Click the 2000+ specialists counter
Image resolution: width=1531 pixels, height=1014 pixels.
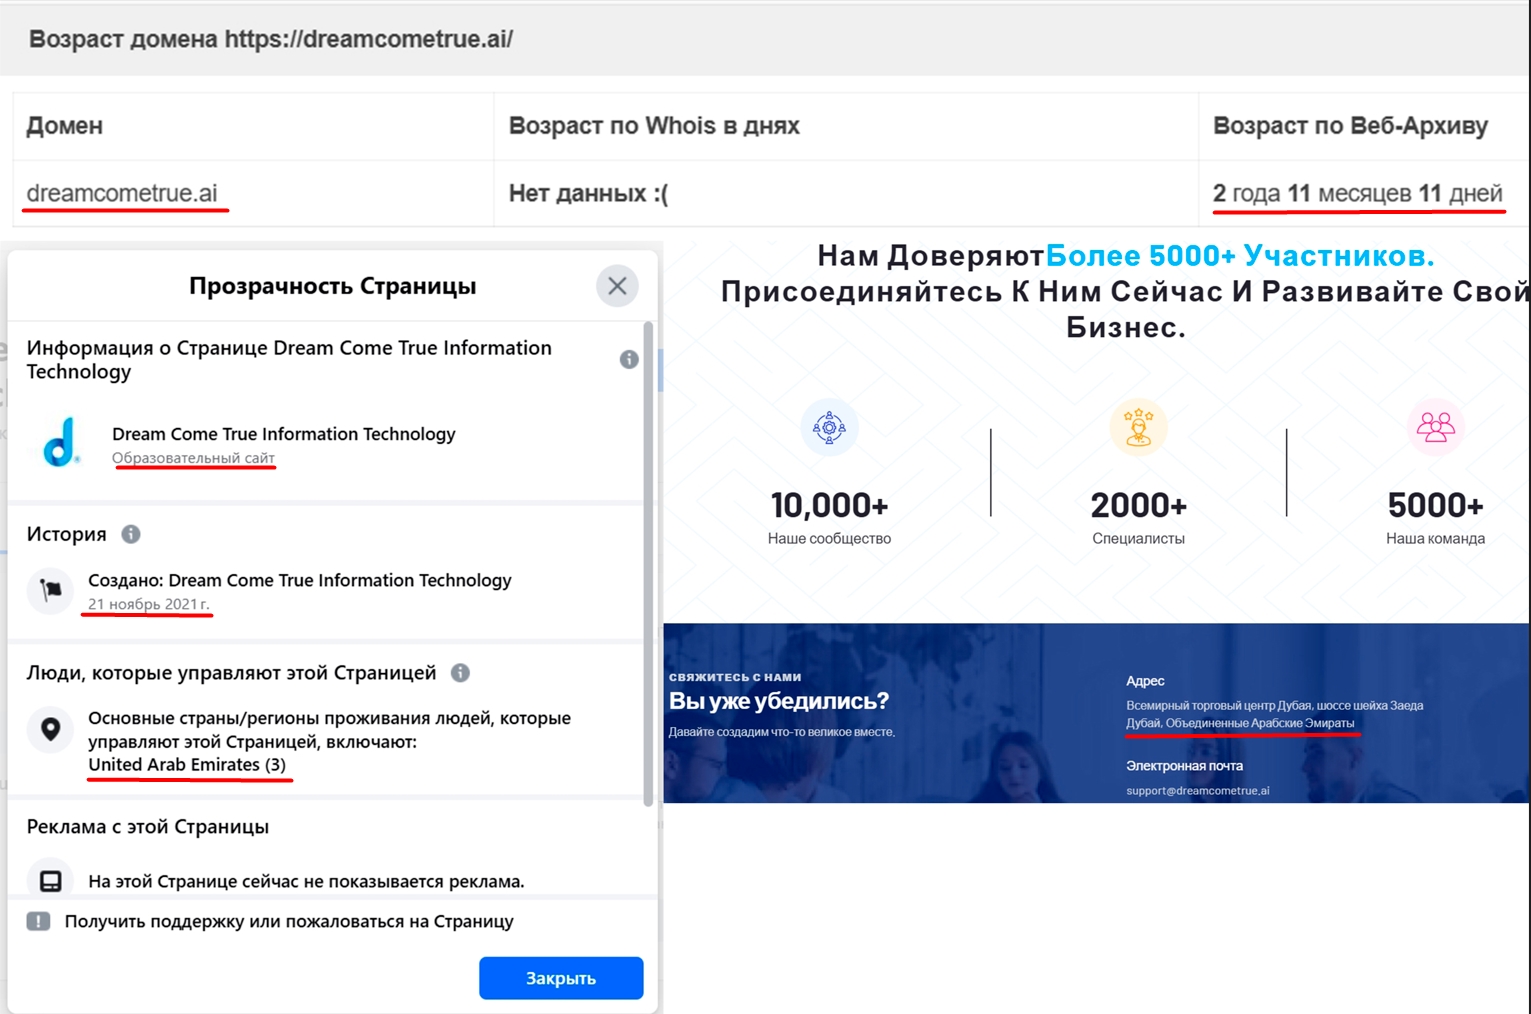tap(1138, 506)
